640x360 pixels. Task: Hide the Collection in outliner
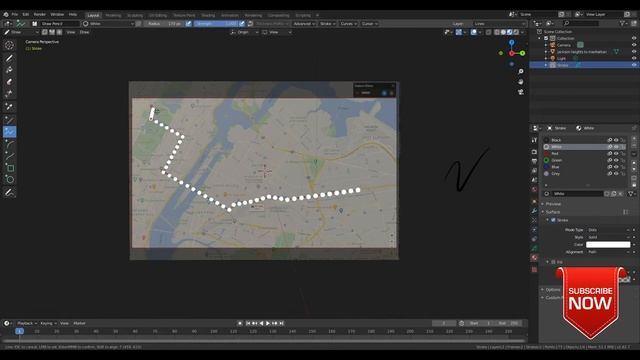pyautogui.click(x=634, y=38)
